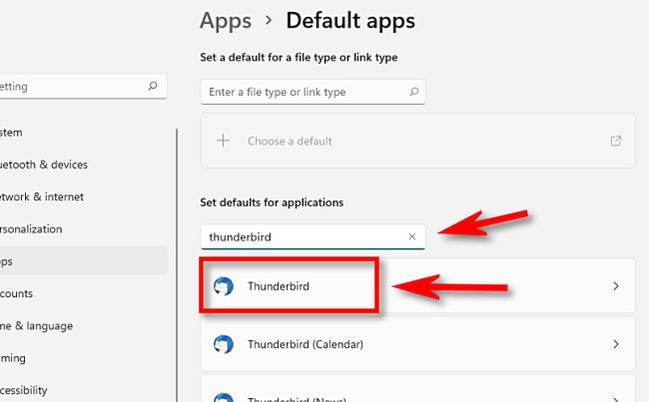Open the Choose a default external link icon
Viewport: 649px width, 402px height.
coord(616,141)
